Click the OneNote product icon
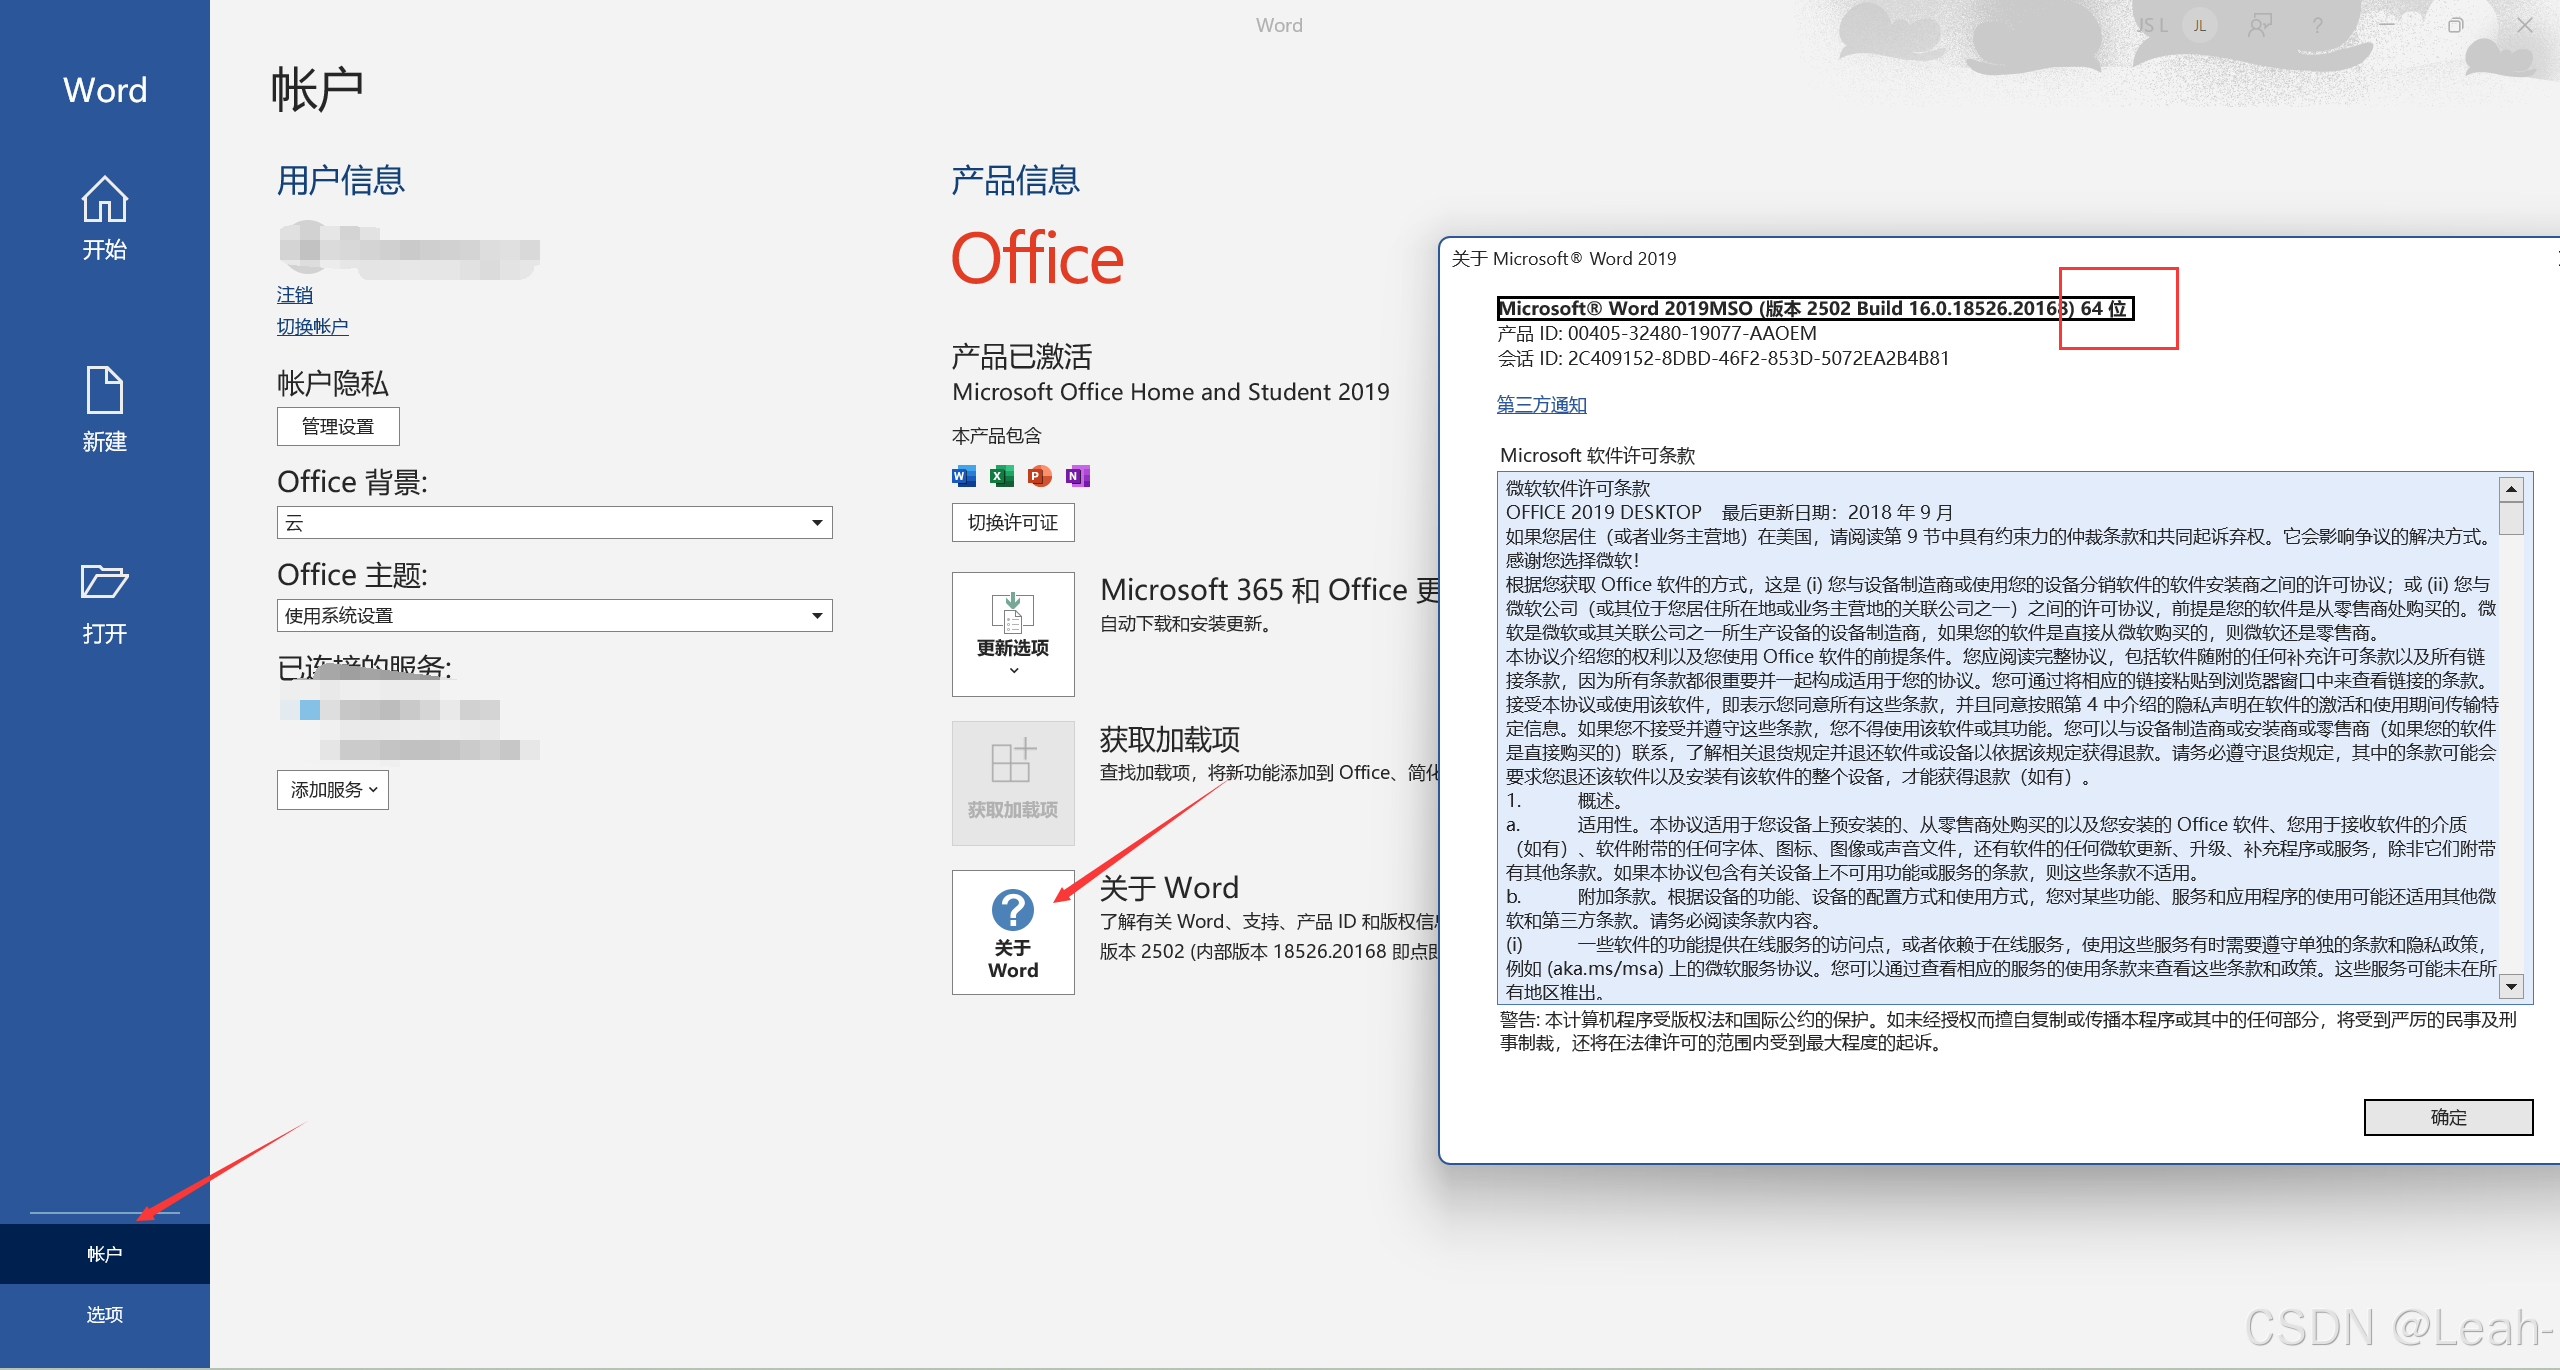The image size is (2560, 1370). [x=1077, y=476]
